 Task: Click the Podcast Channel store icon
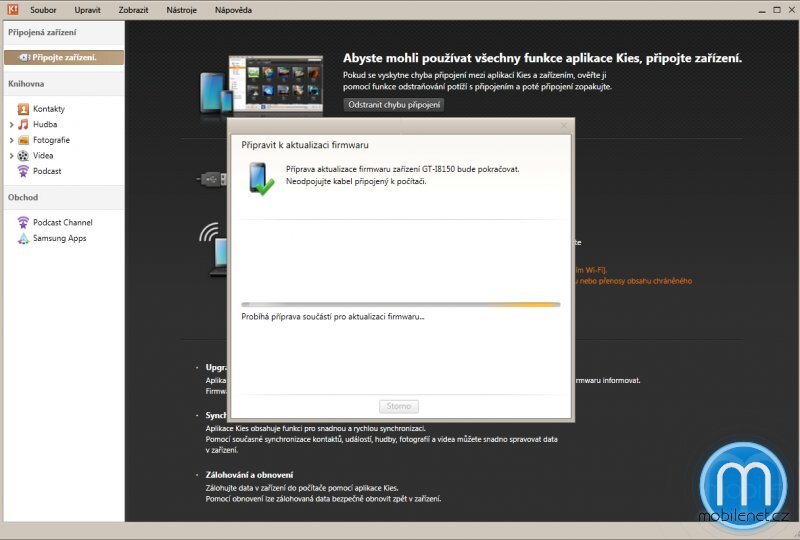pos(23,222)
